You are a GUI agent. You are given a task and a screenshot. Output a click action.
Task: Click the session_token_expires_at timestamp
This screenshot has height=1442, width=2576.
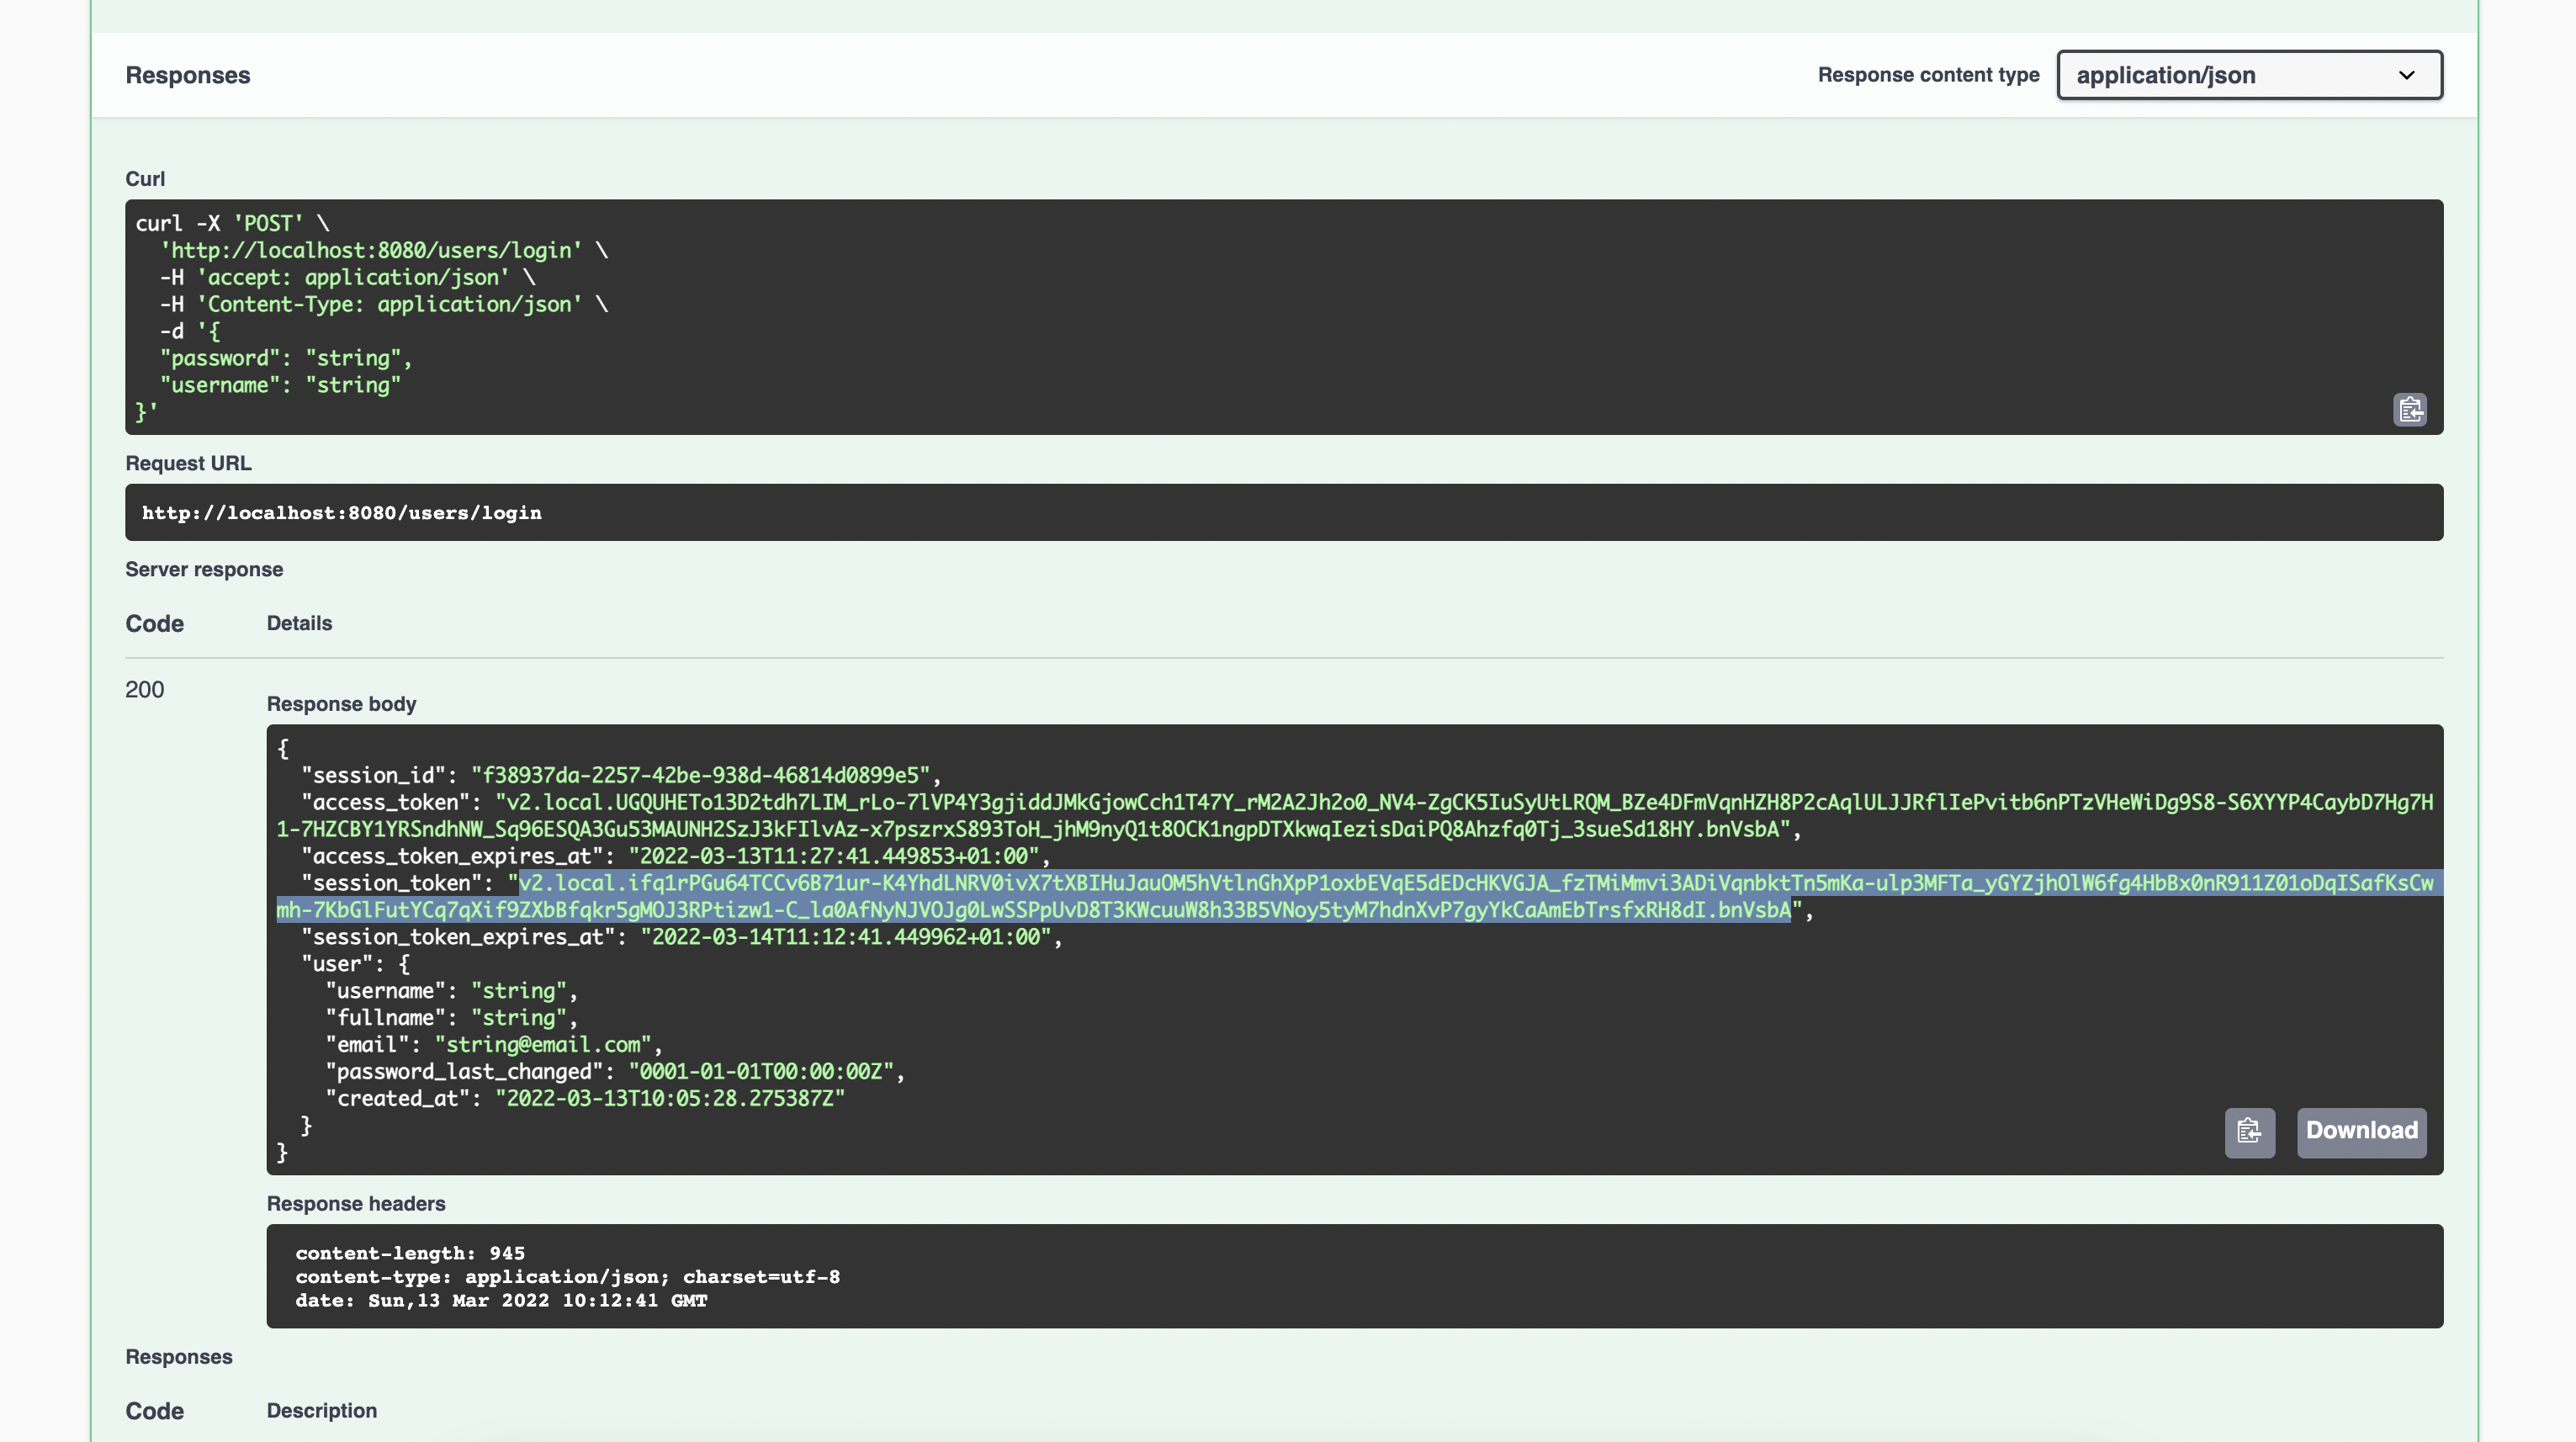pos(845,938)
